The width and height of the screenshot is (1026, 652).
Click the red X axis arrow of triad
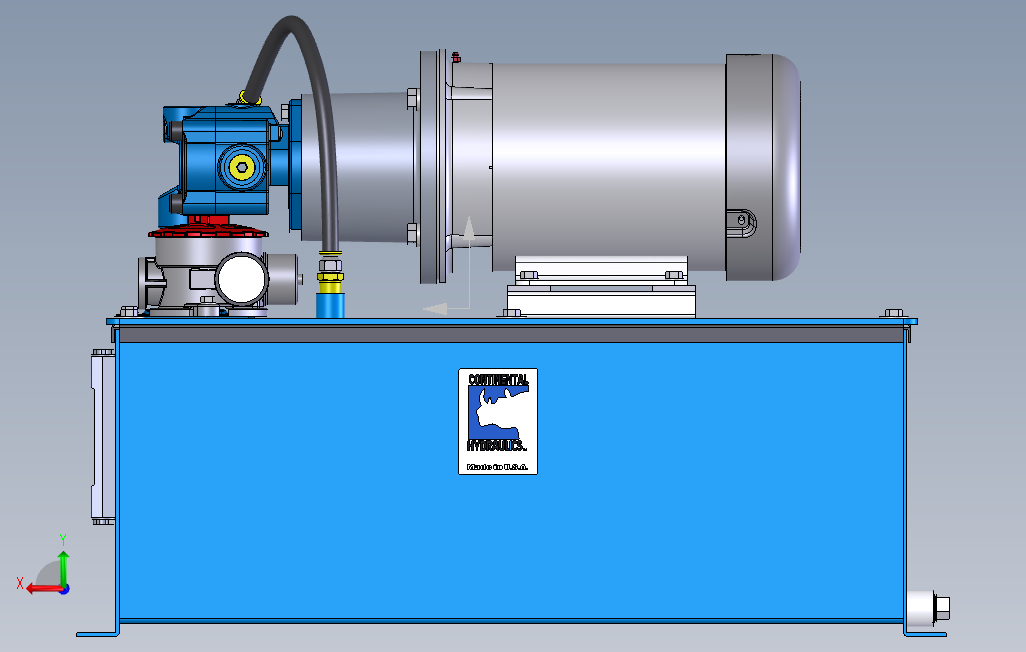pos(44,589)
